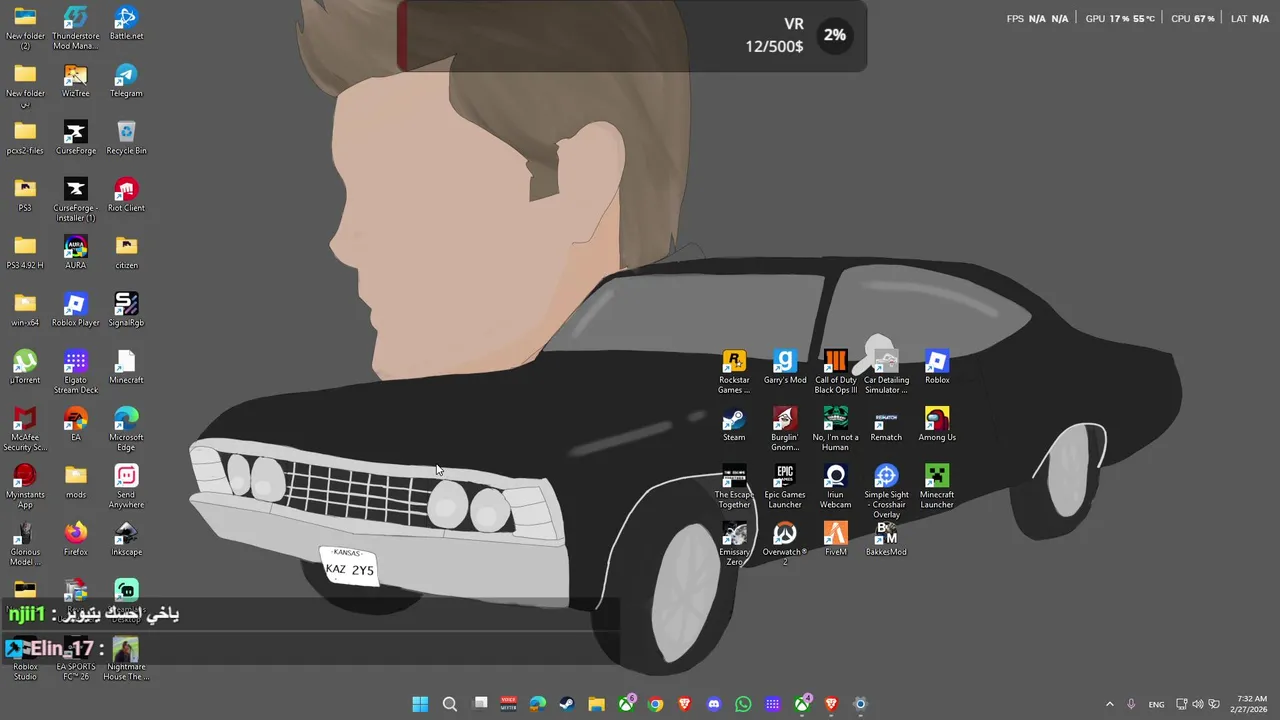The image size is (1280, 720).
Task: Expand the hidden system tray icons chevron
Action: 1109,704
